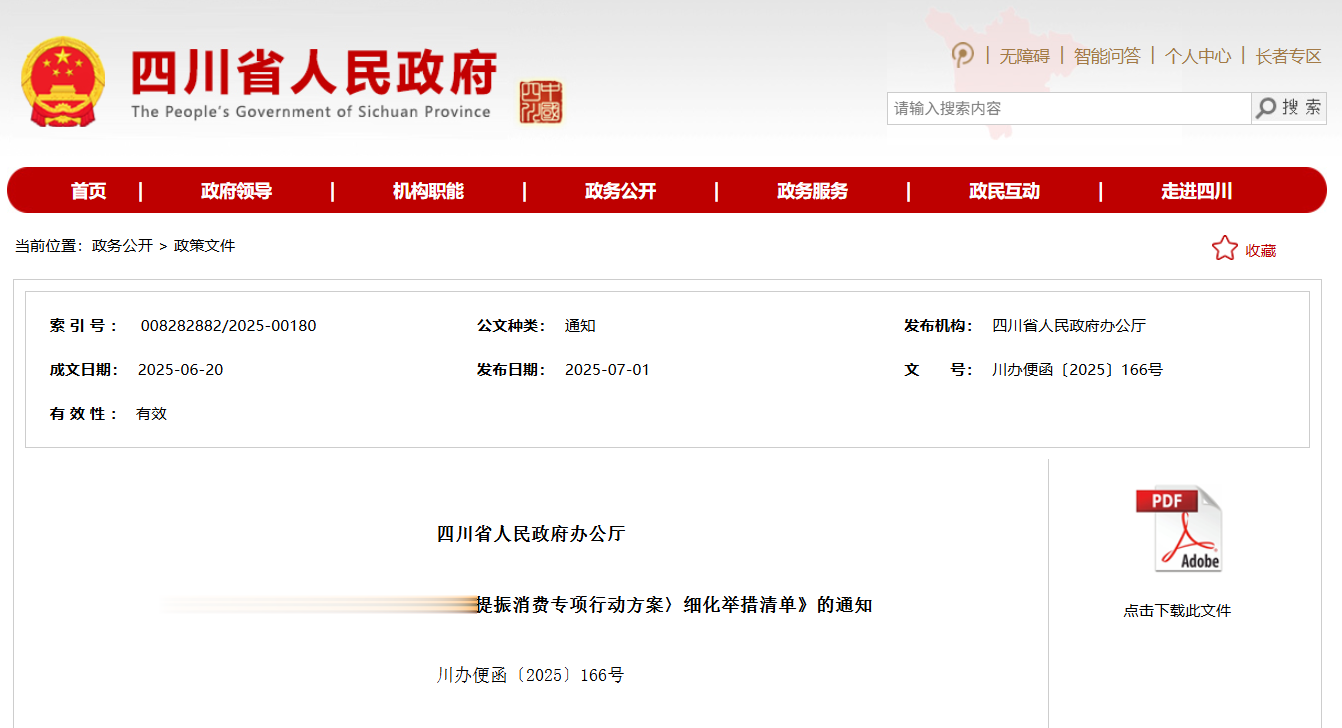Click the 当前位置 label
Image resolution: width=1342 pixels, height=728 pixels.
click(x=48, y=245)
